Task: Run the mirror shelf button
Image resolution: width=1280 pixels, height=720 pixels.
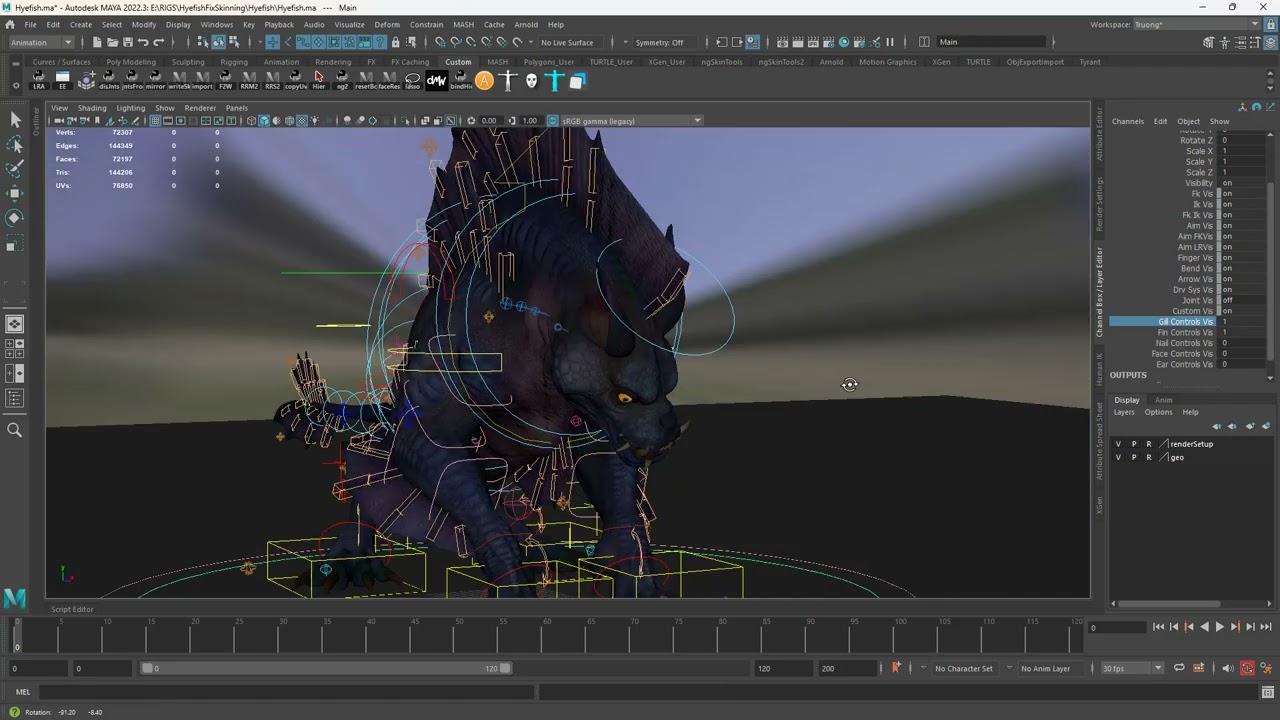Action: pos(155,80)
